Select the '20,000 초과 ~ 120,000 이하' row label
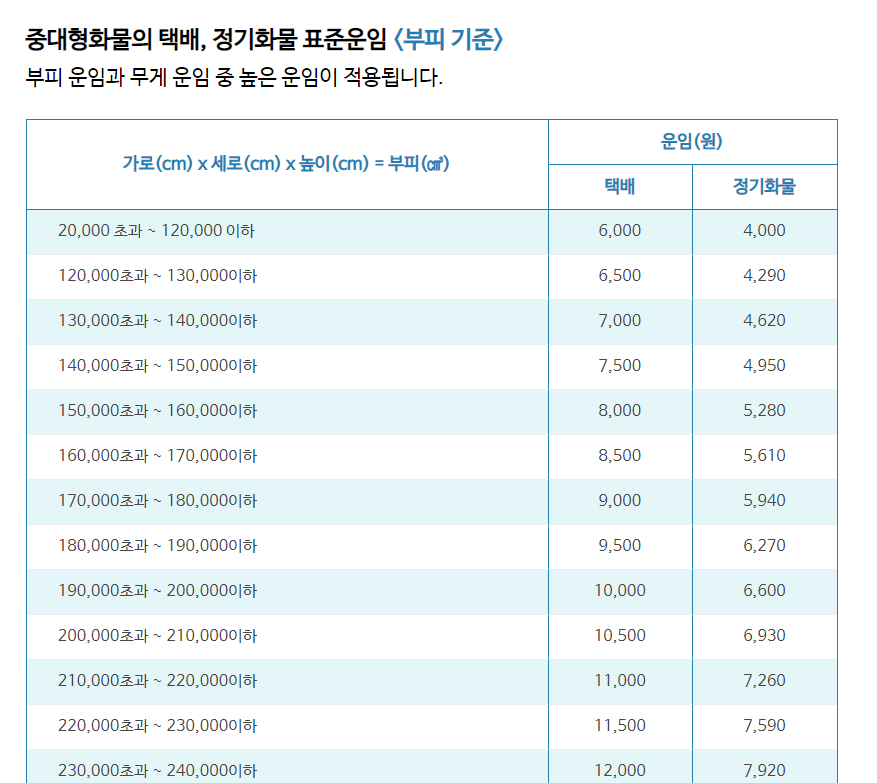 click(156, 230)
